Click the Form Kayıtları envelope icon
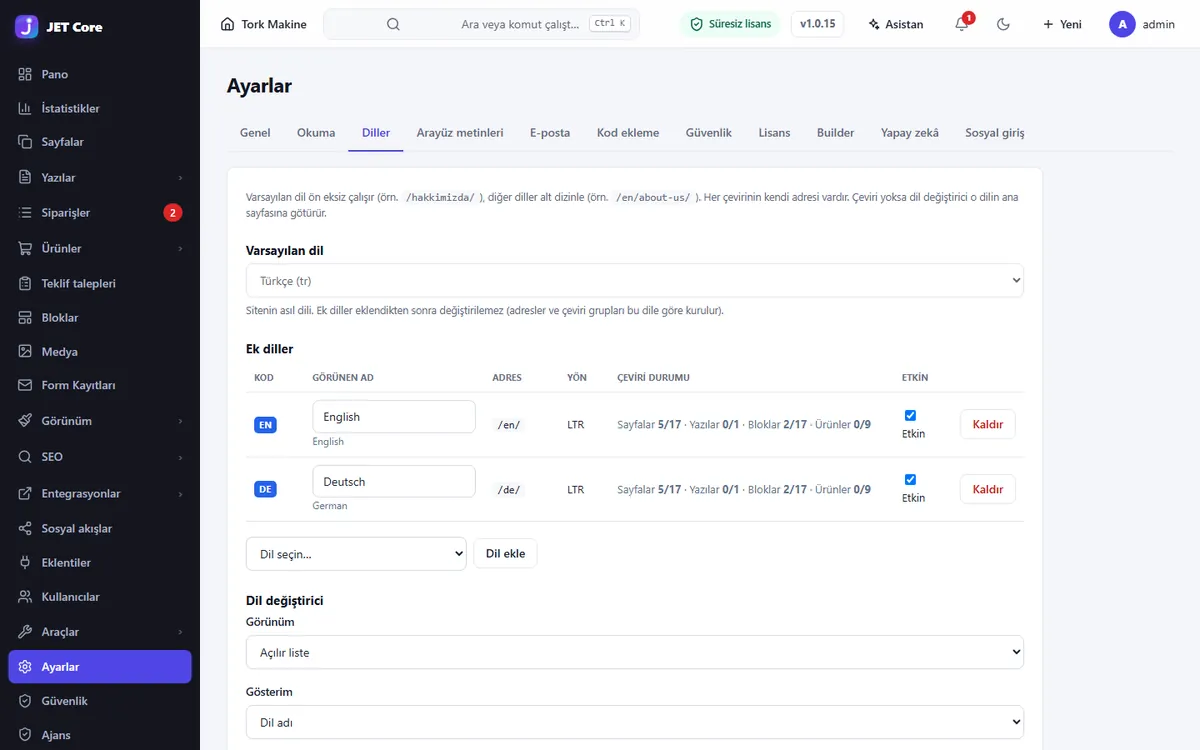The image size is (1200, 750). click(25, 385)
